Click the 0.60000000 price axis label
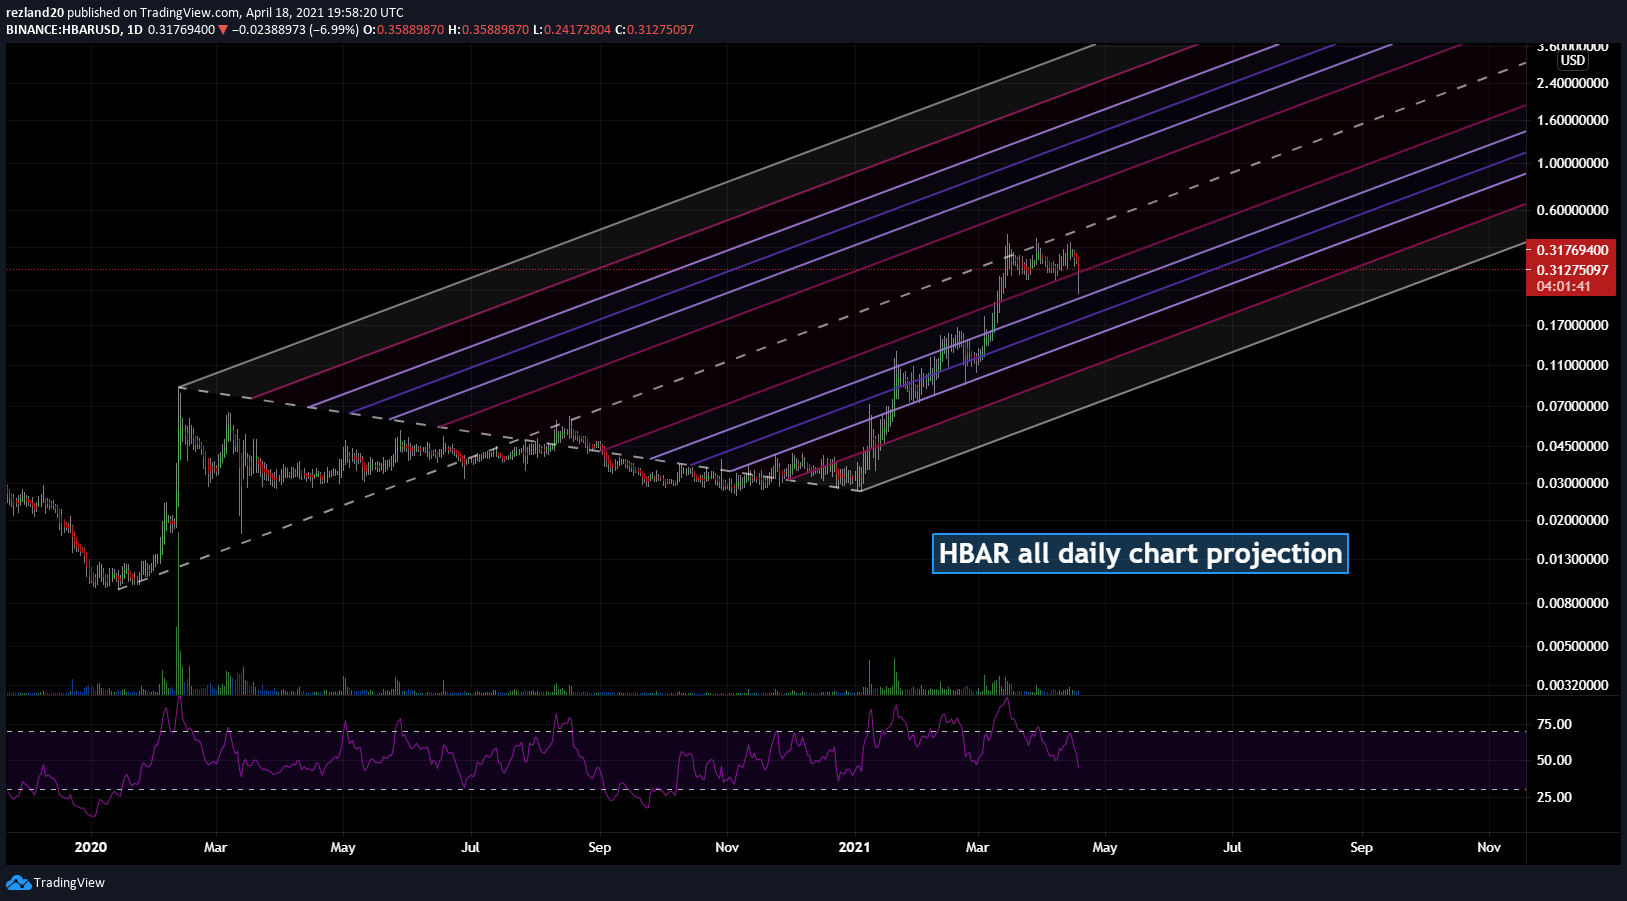This screenshot has height=901, width=1627. (1572, 210)
